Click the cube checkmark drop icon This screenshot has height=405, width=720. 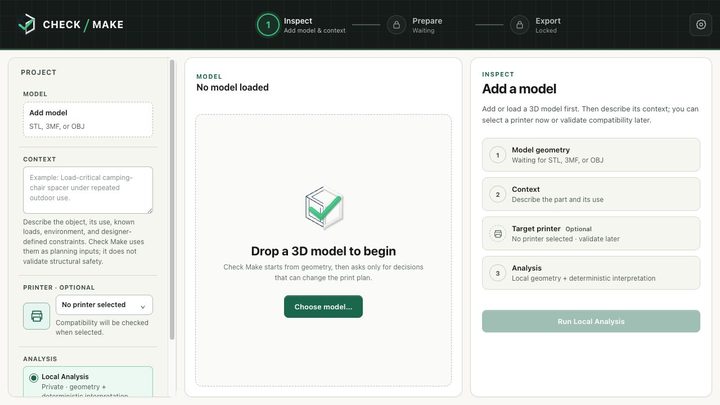click(324, 208)
